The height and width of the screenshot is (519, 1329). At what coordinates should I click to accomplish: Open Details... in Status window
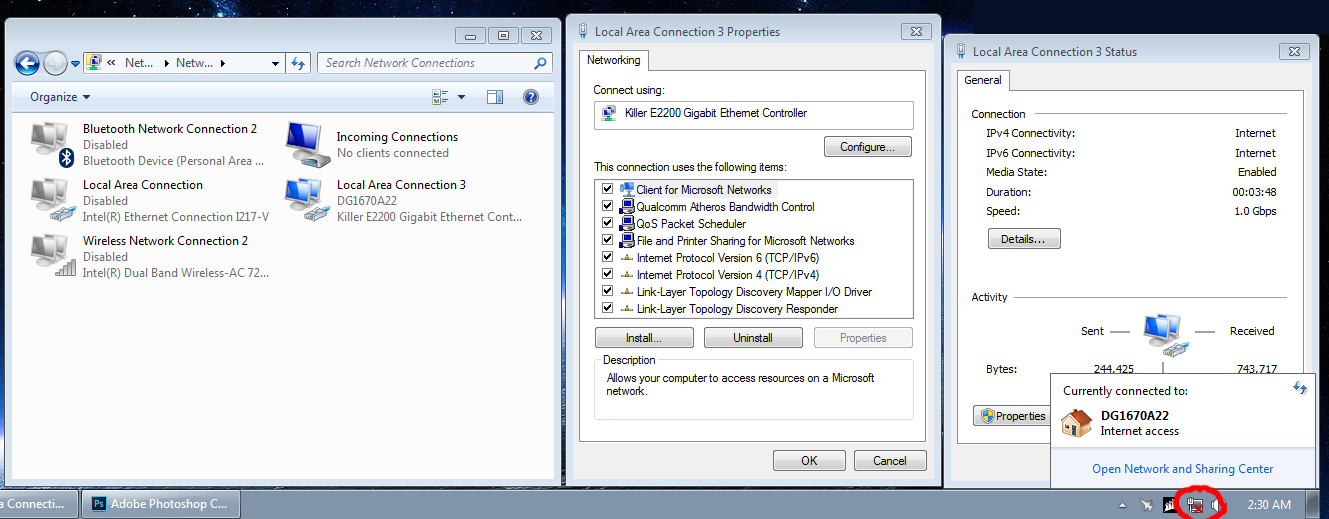click(x=1024, y=239)
